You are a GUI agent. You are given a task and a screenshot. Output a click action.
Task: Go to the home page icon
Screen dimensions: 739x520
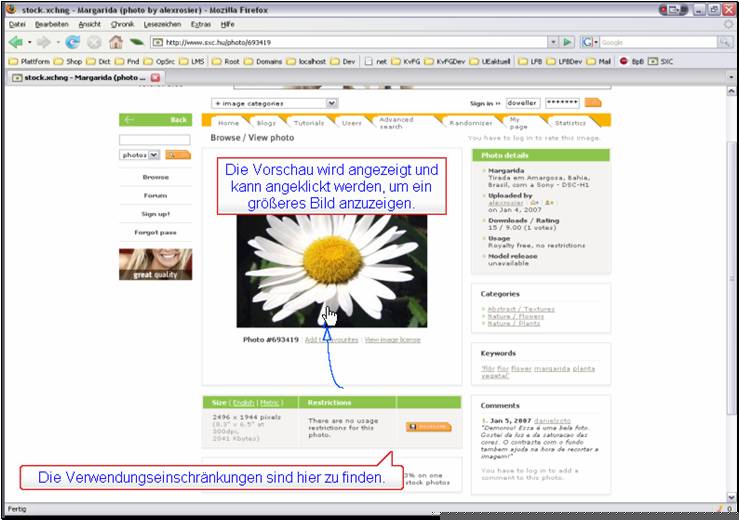pyautogui.click(x=115, y=42)
